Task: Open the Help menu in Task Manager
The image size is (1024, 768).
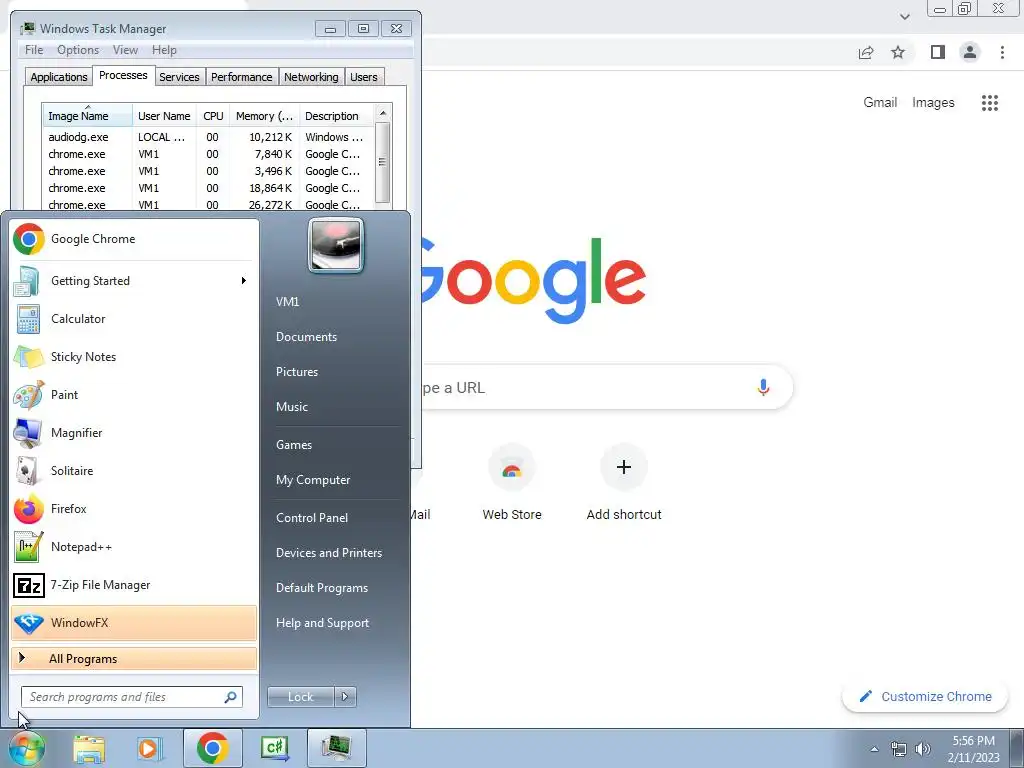Action: pyautogui.click(x=164, y=50)
